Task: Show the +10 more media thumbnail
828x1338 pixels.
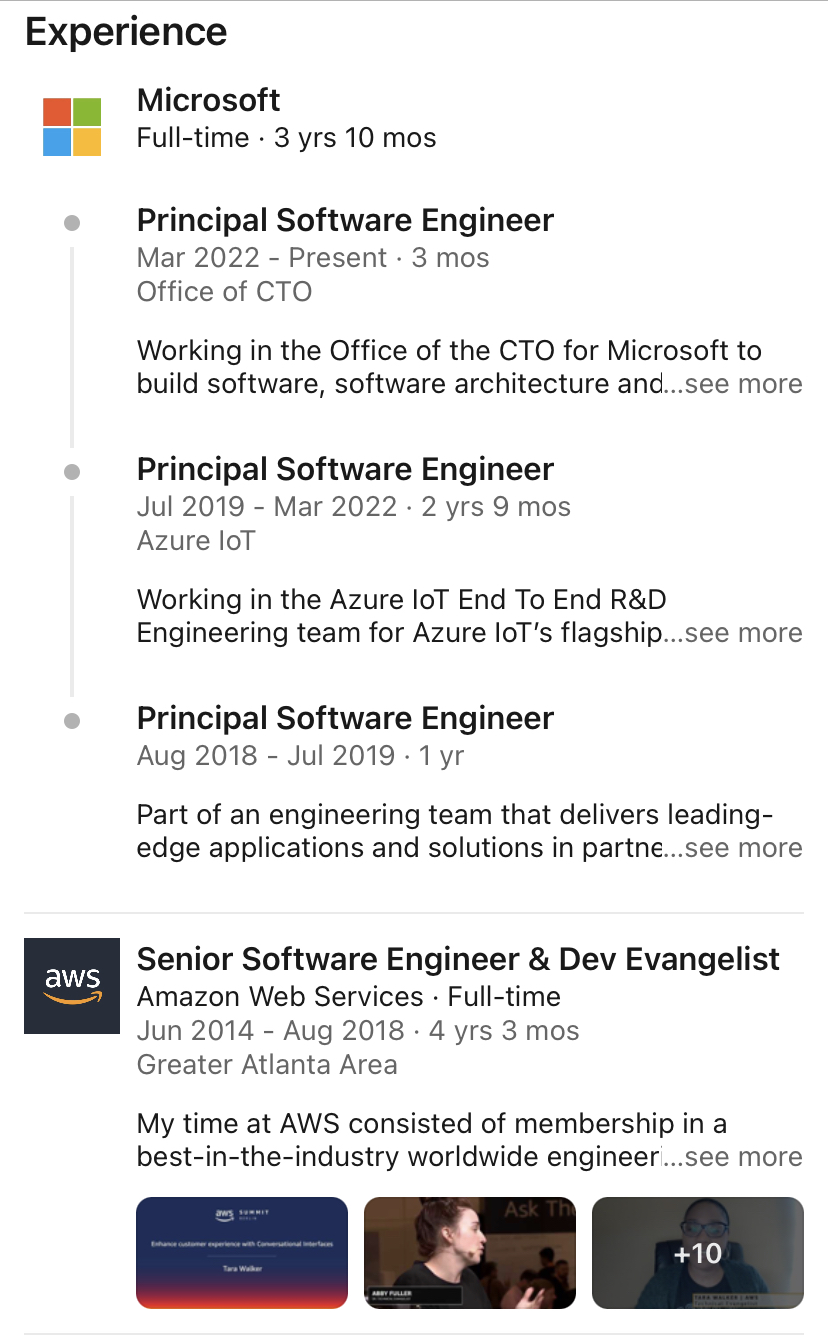Action: click(x=698, y=1253)
